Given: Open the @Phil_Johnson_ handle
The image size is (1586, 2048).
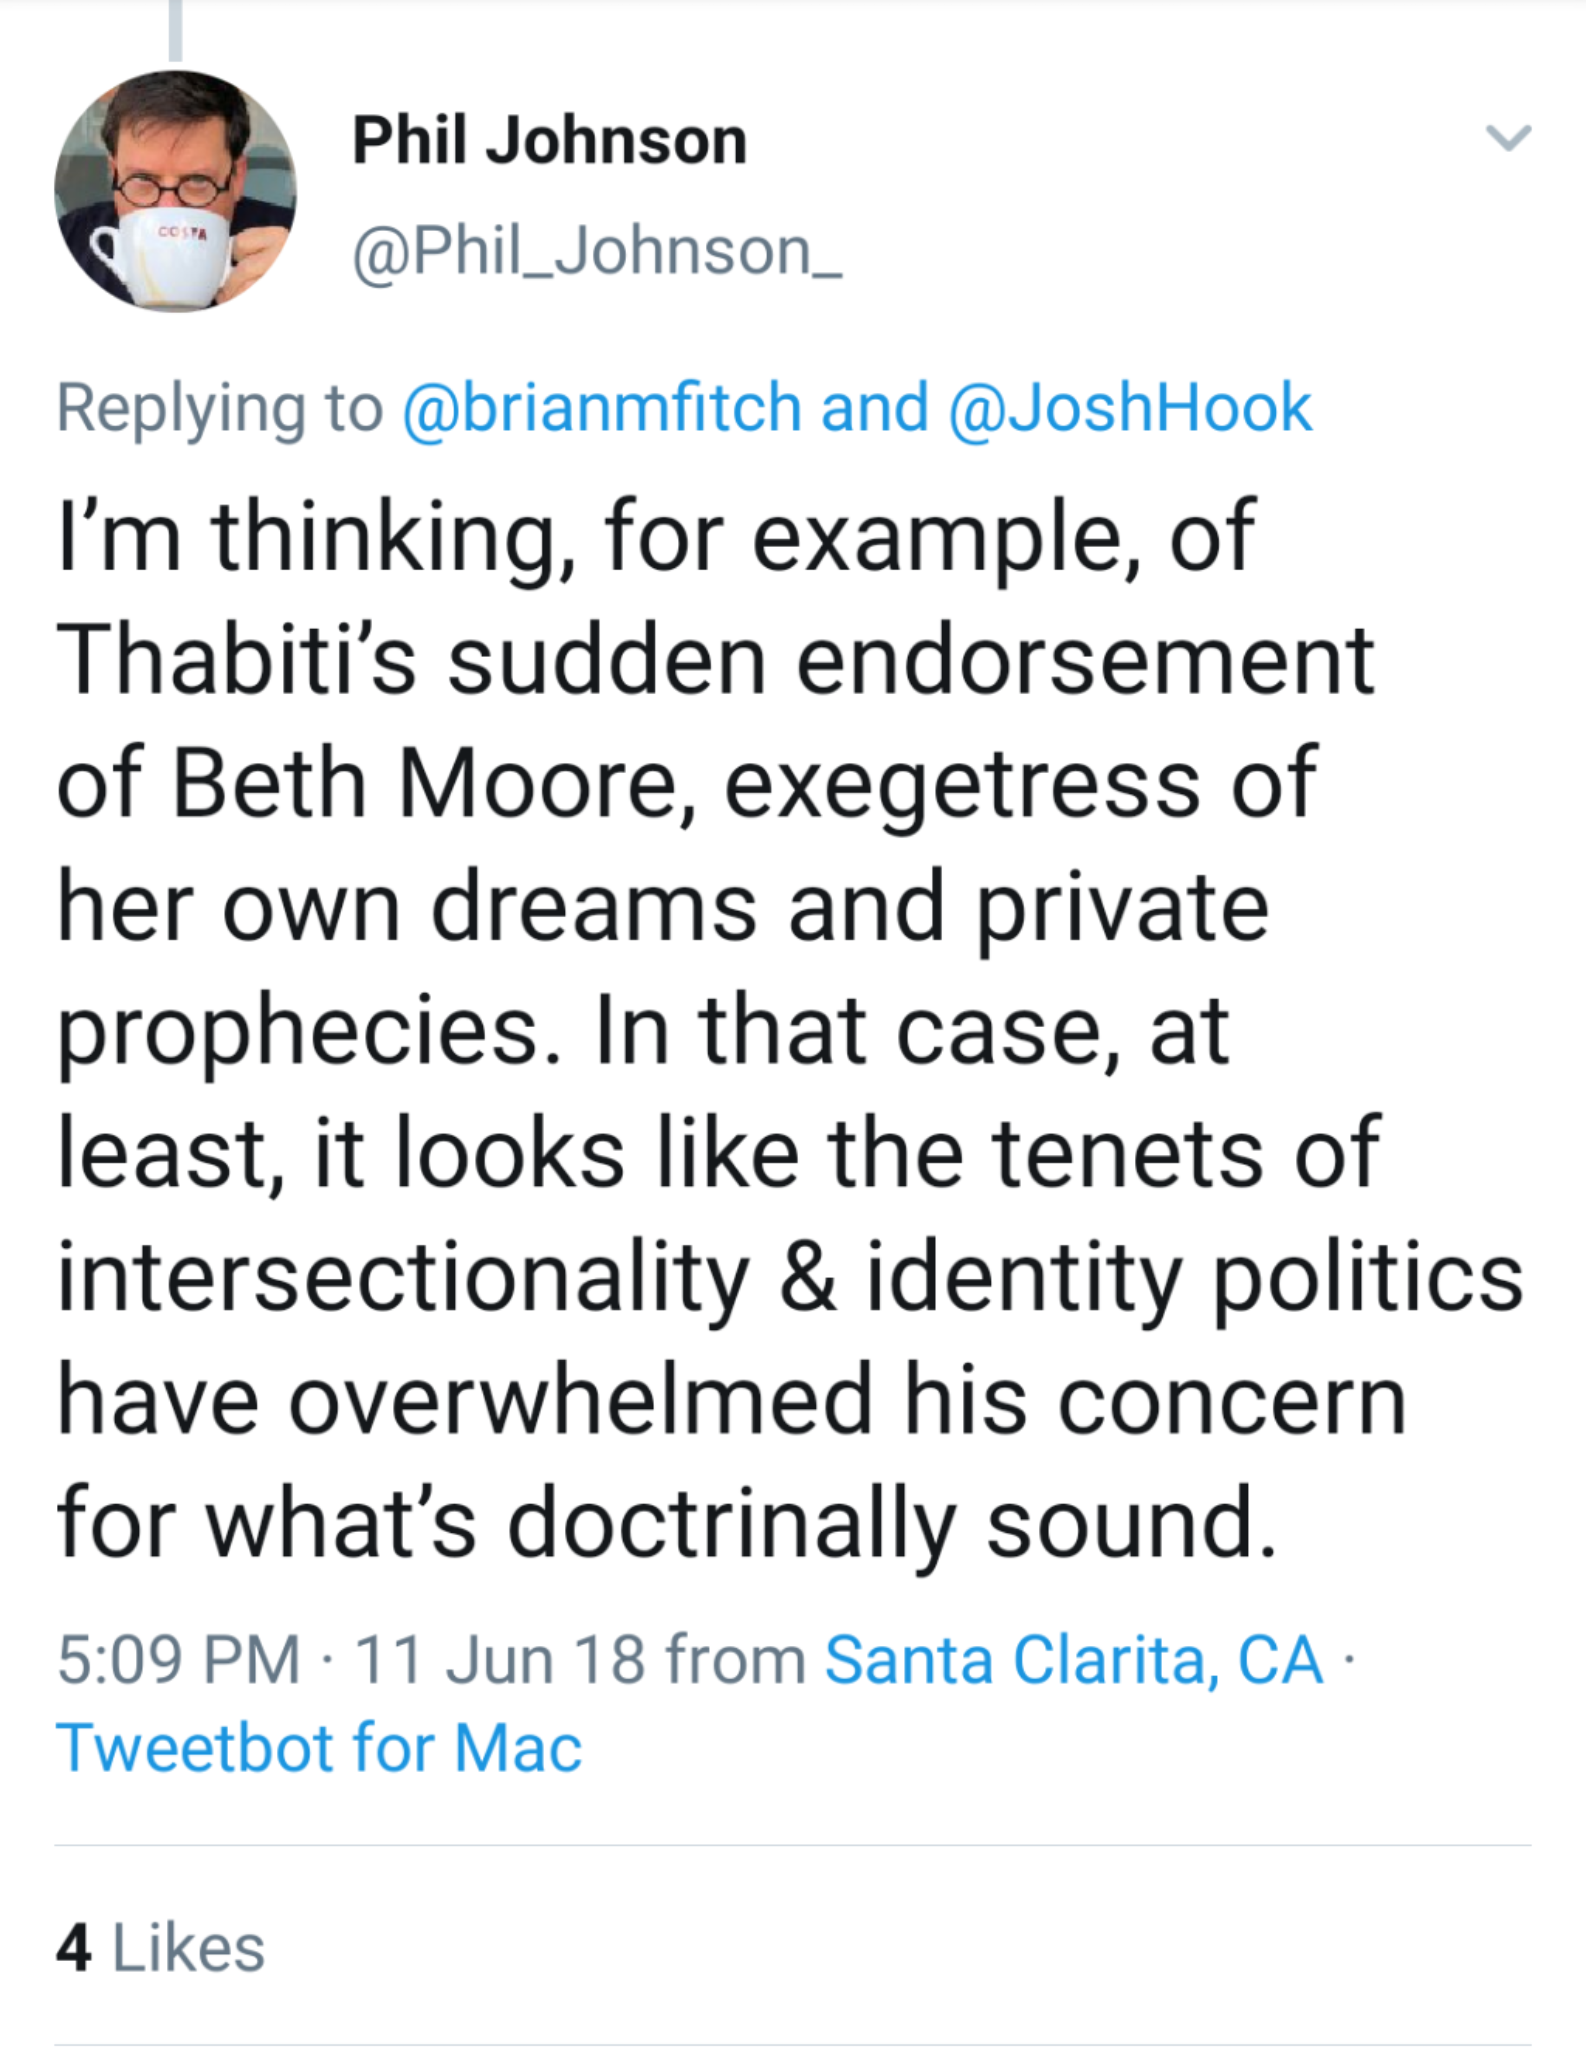Looking at the screenshot, I should click(x=597, y=250).
